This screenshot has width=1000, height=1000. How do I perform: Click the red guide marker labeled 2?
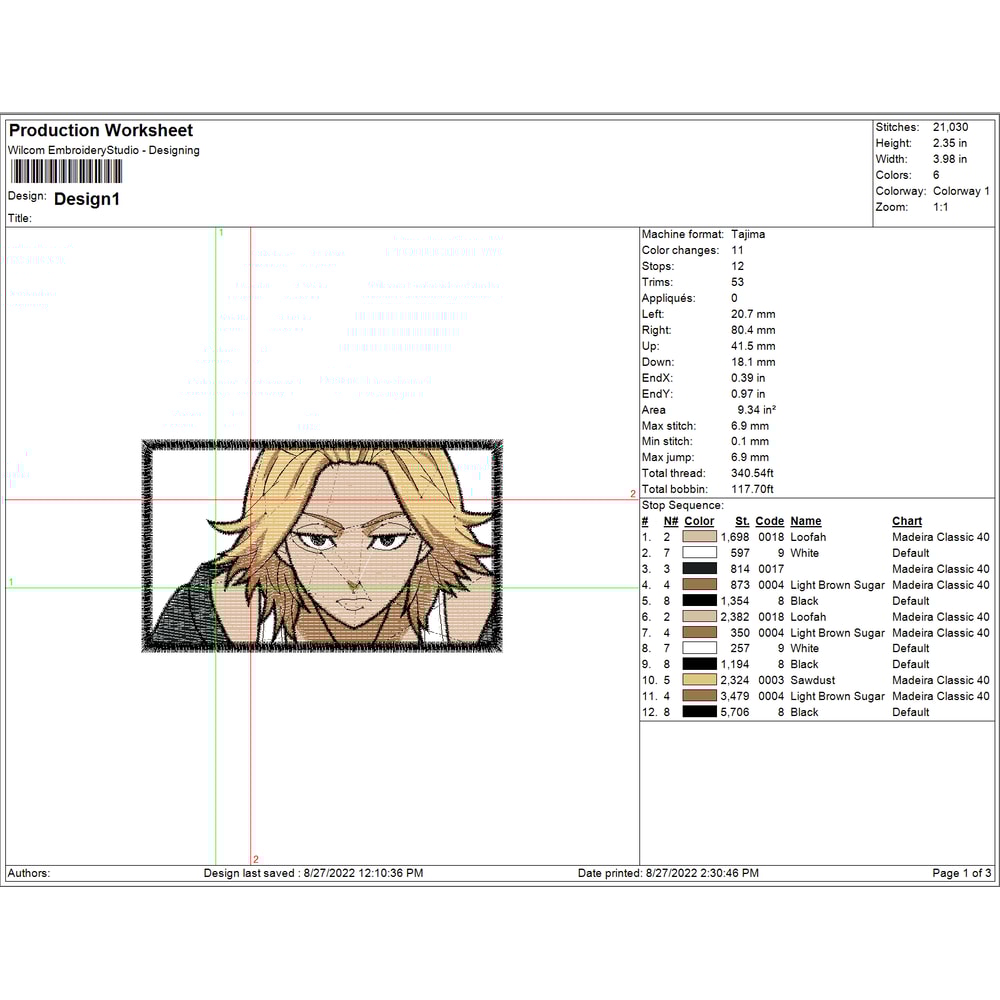[633, 493]
